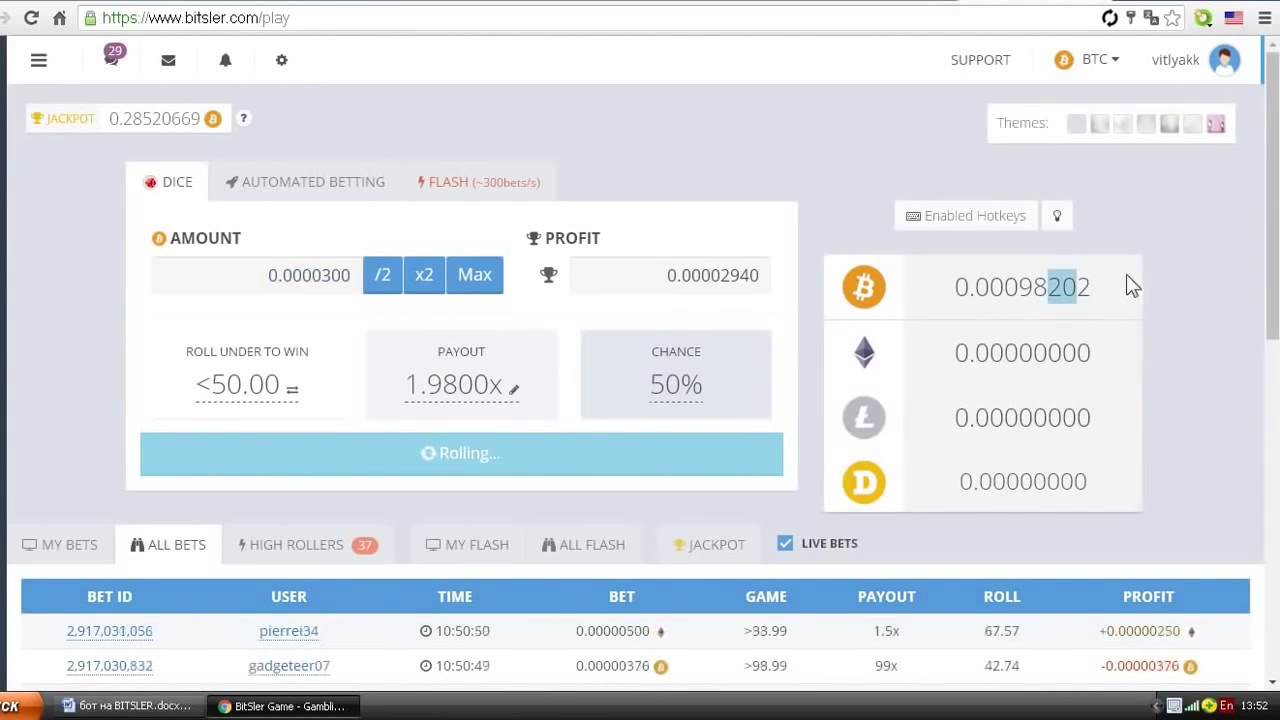Click the jackpot help question mark
Screen dimensions: 1280x720
tap(243, 118)
